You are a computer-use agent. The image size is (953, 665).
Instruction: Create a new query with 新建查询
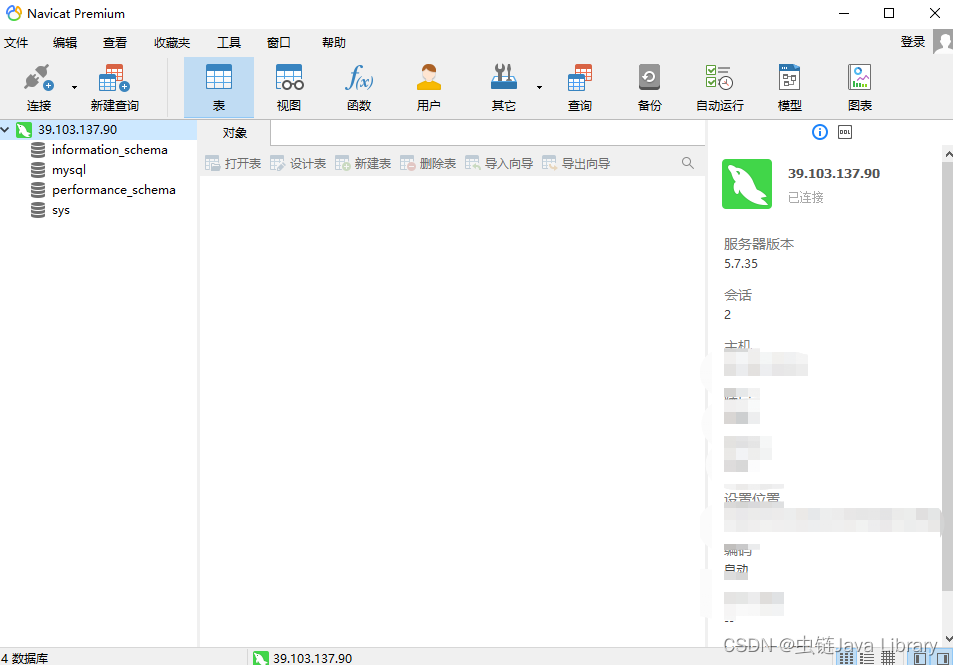point(114,88)
